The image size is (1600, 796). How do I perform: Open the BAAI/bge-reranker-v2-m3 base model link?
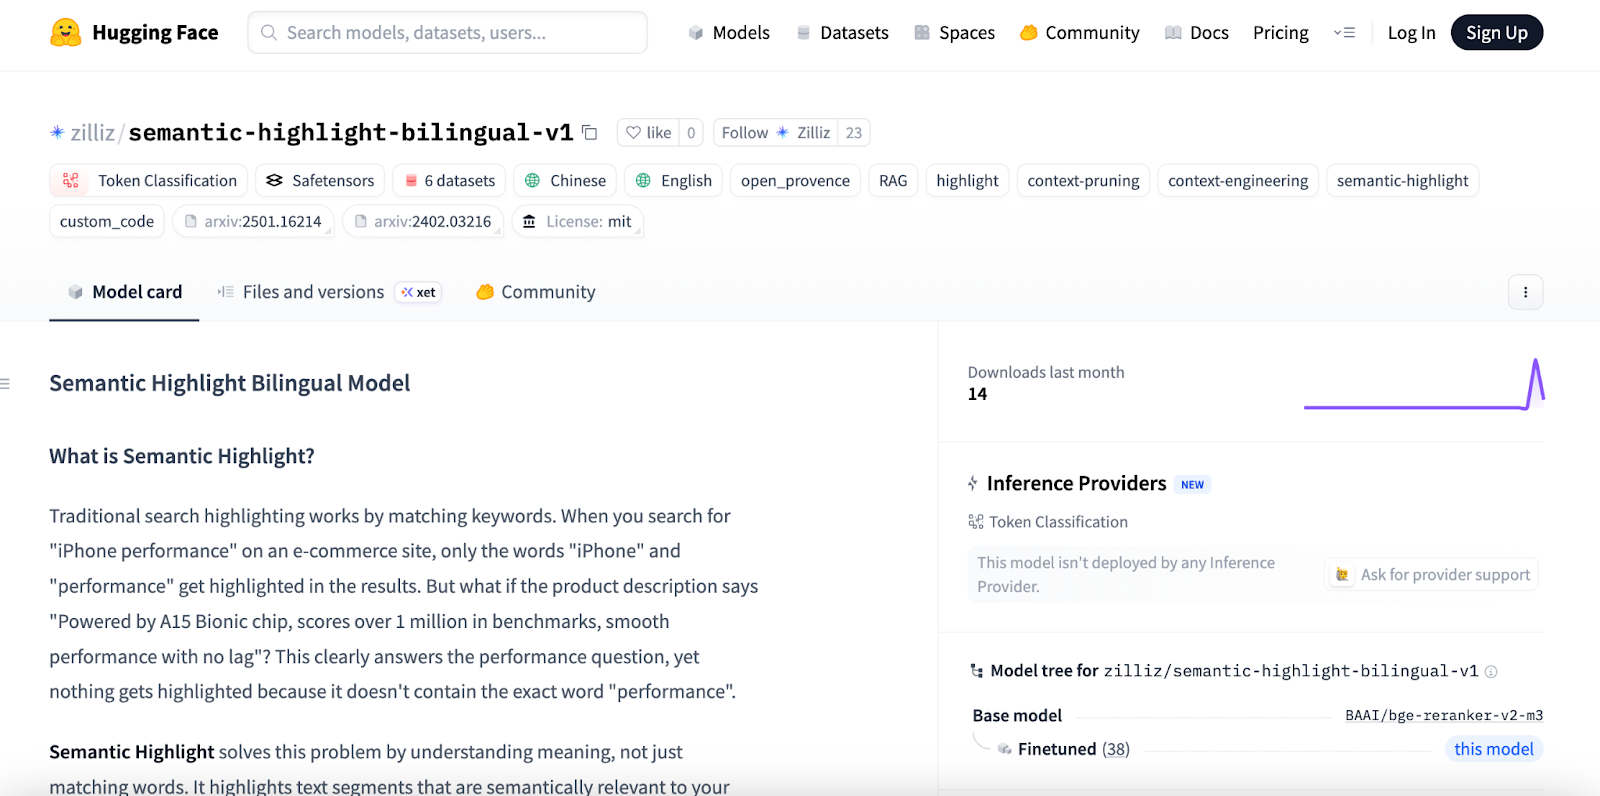1443,716
